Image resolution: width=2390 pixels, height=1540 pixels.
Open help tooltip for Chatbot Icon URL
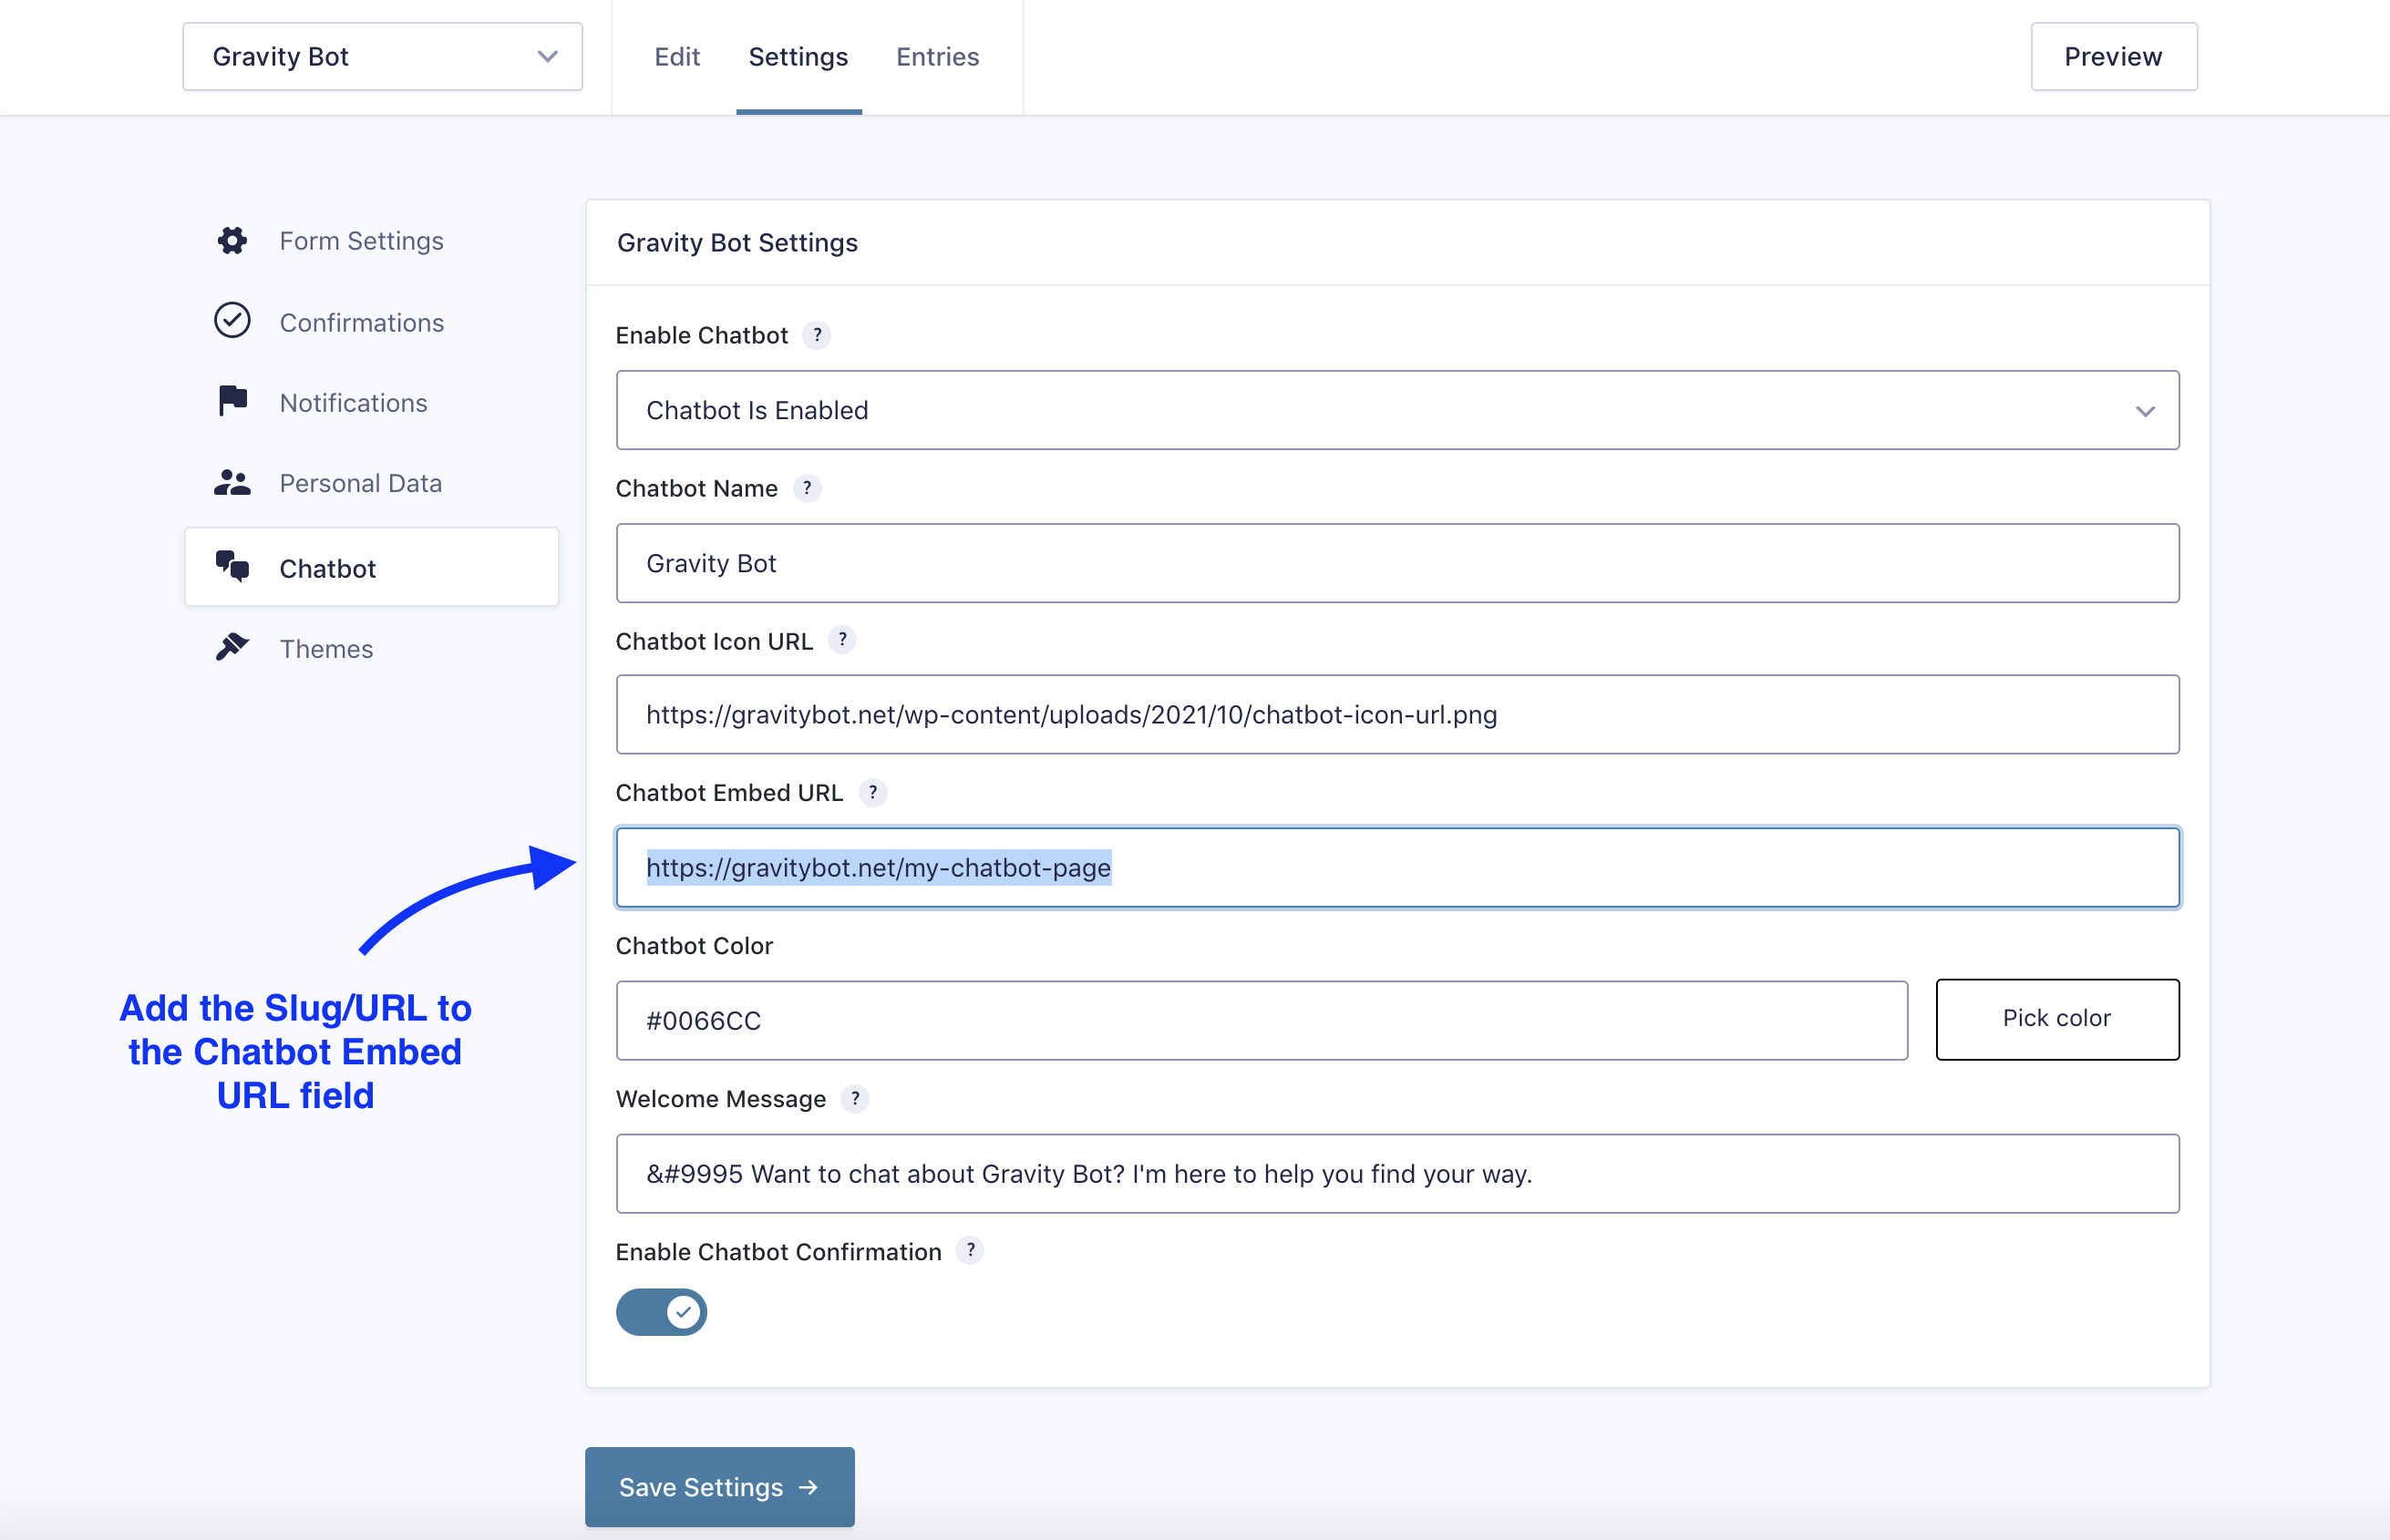[842, 640]
